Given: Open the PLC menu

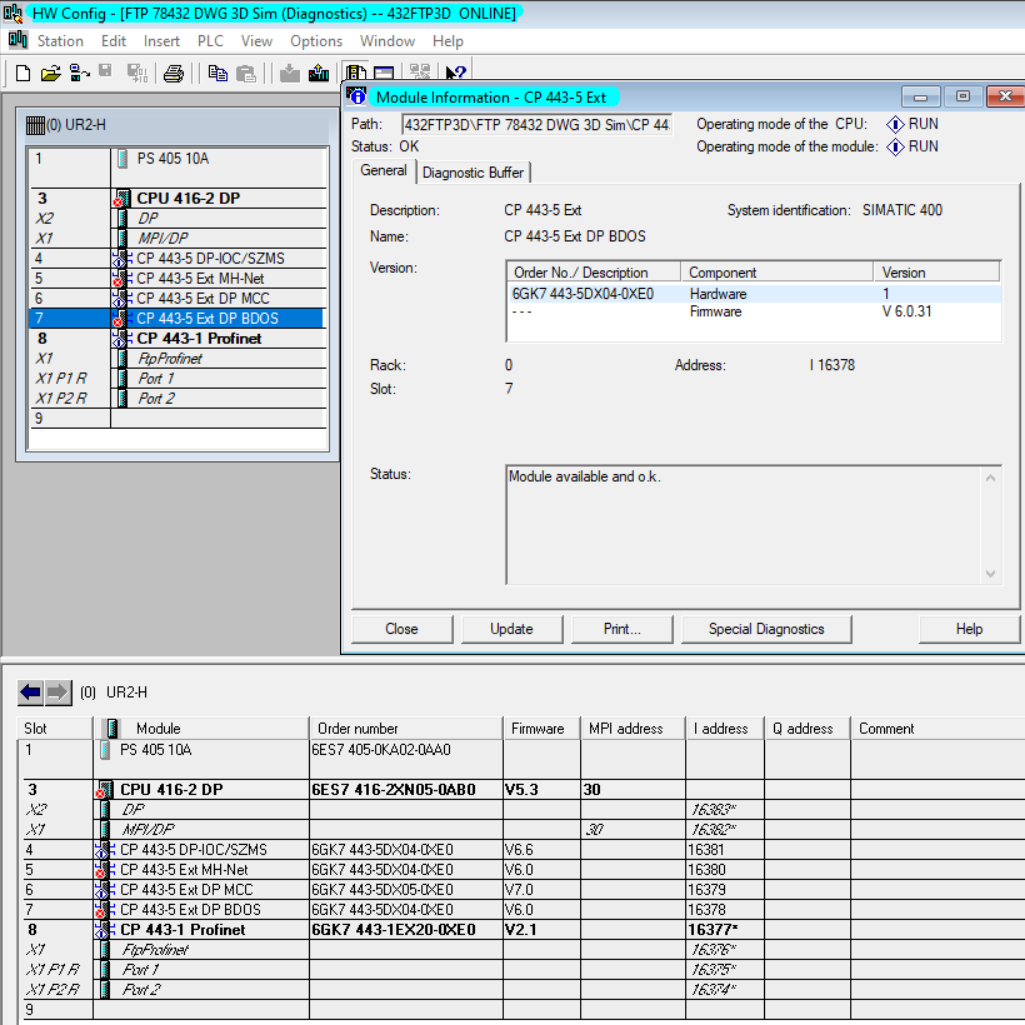Looking at the screenshot, I should point(210,41).
